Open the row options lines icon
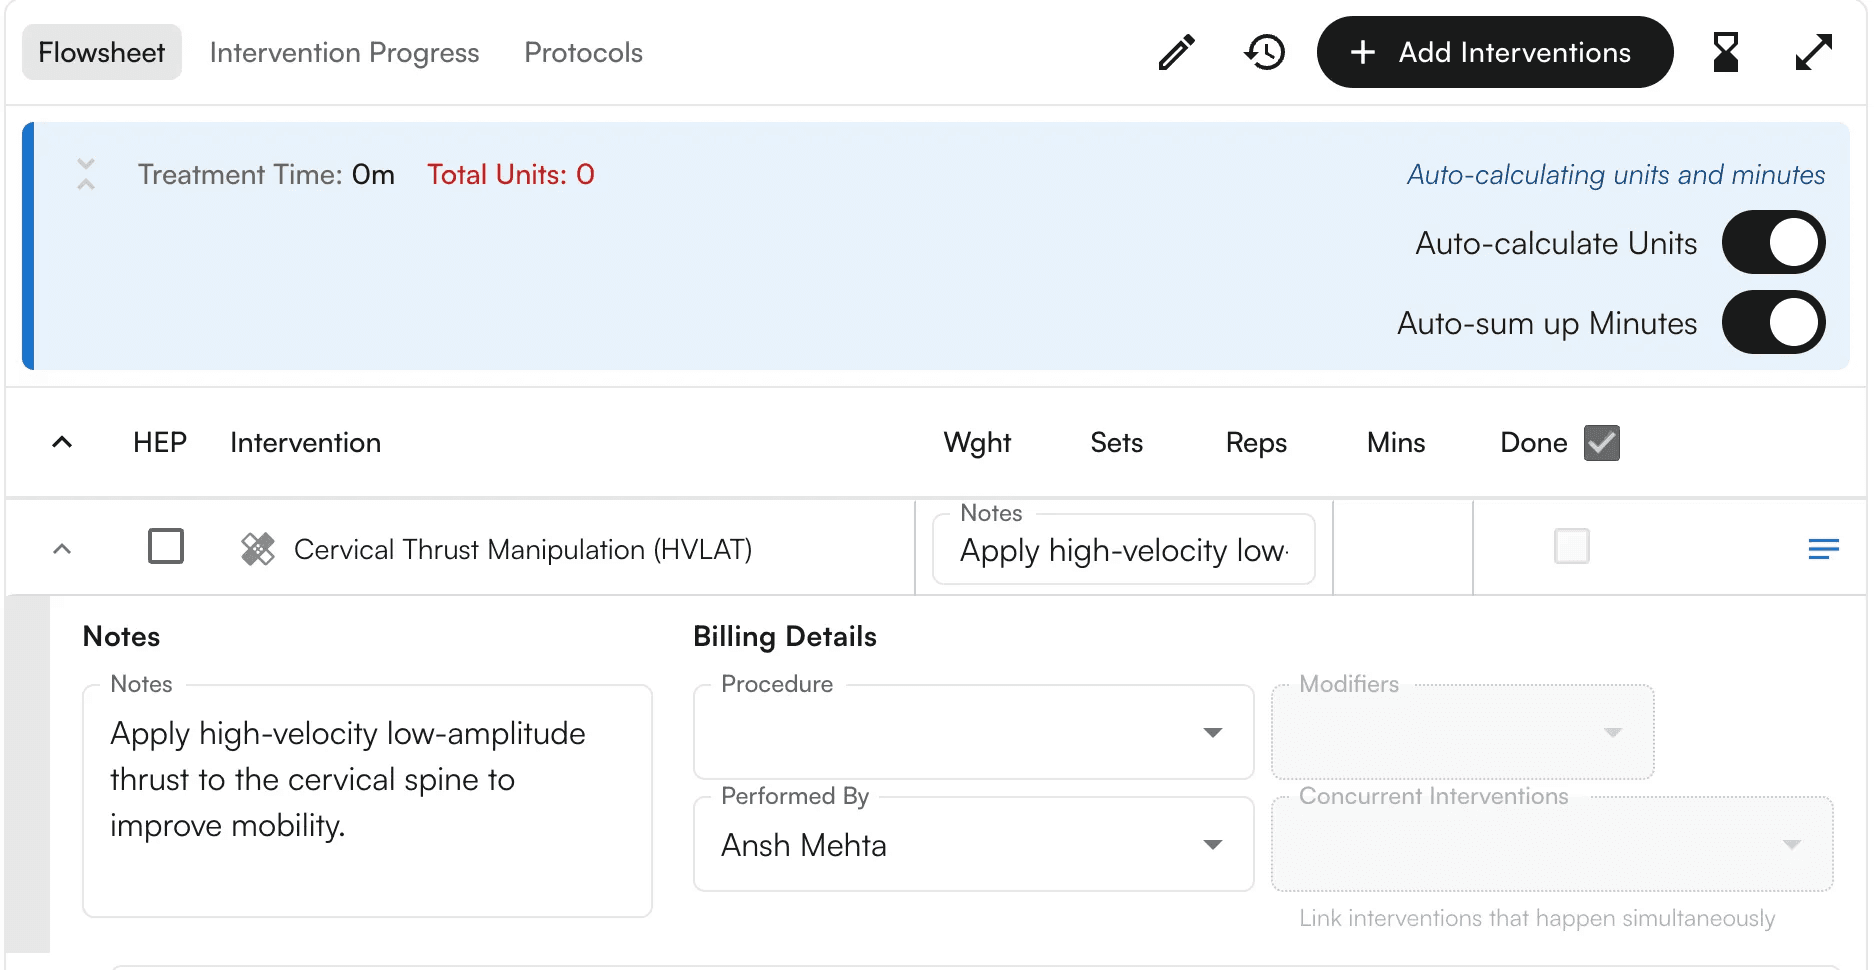The width and height of the screenshot is (1874, 970). tap(1823, 549)
